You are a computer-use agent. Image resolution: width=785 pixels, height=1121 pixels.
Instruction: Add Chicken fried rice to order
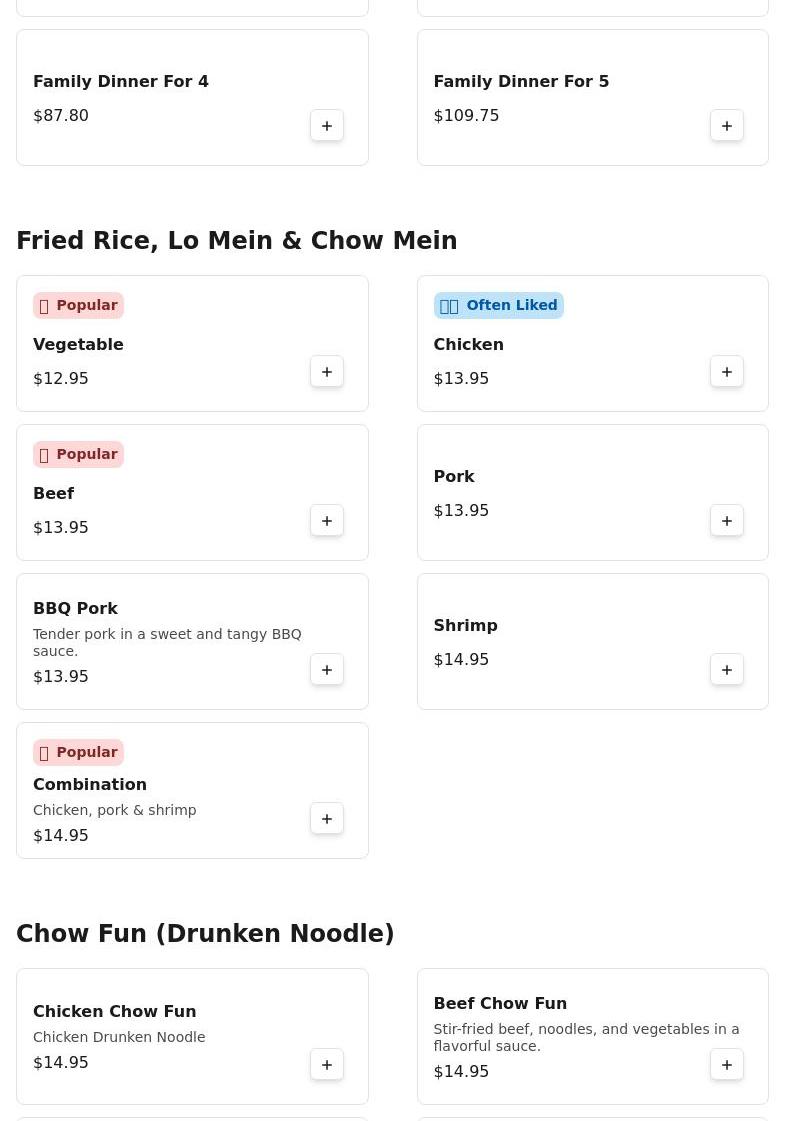pyautogui.click(x=727, y=372)
